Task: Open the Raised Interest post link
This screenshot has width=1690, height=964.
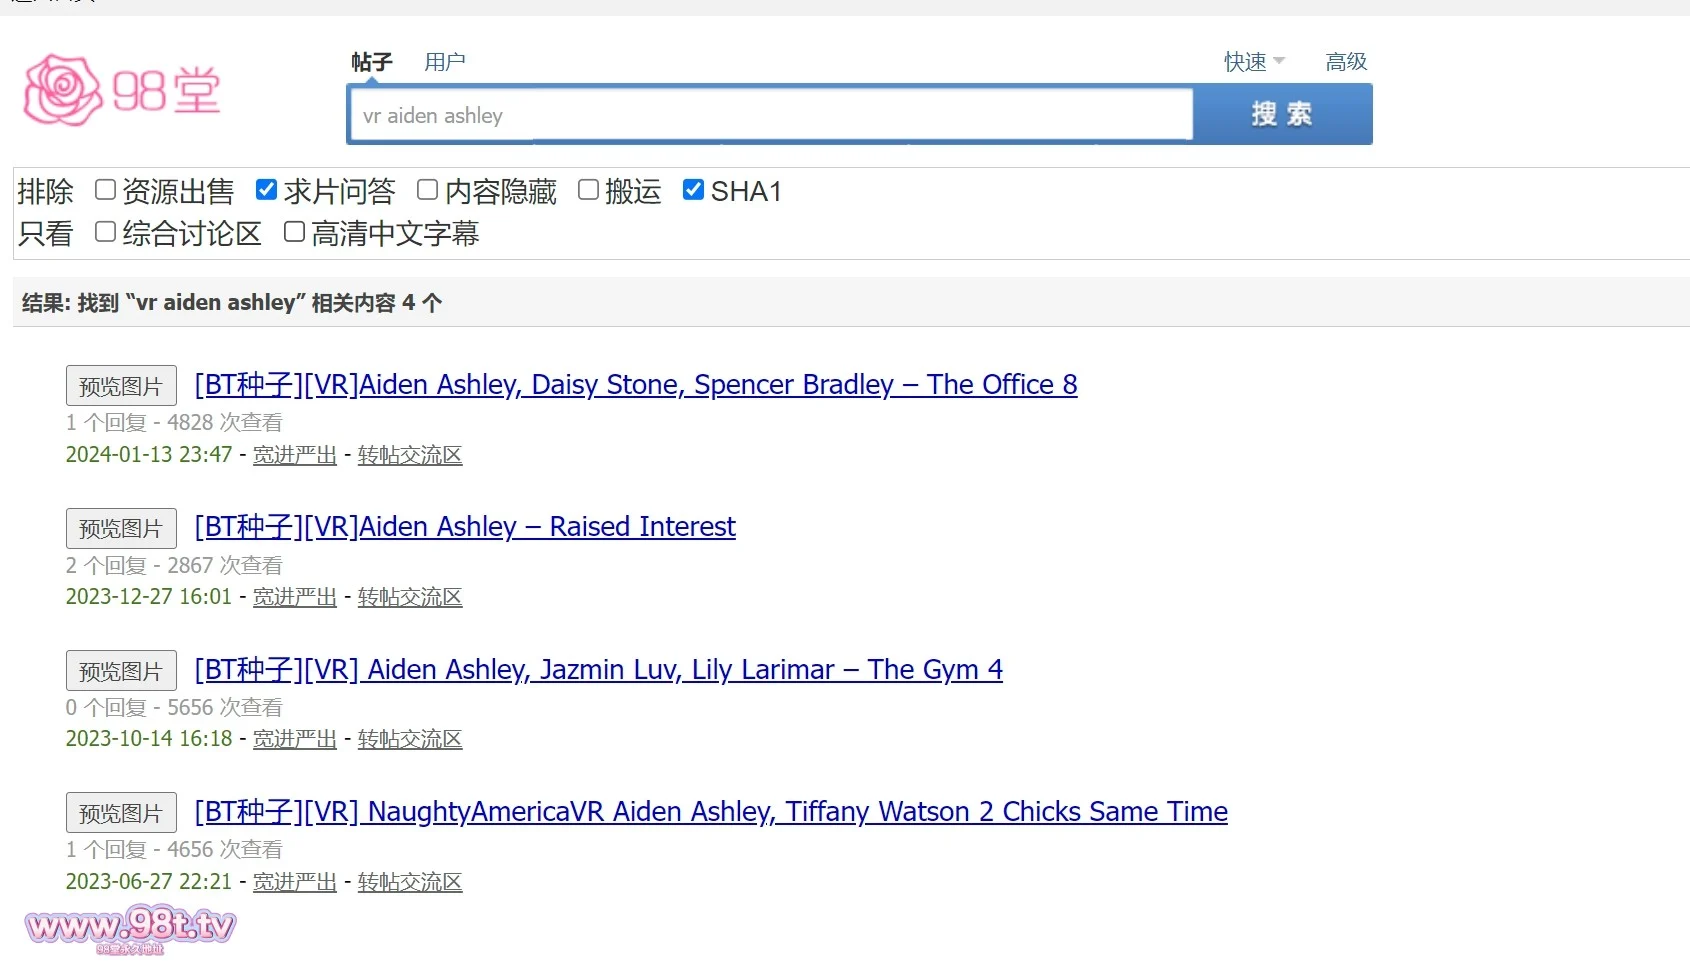Action: click(x=465, y=527)
